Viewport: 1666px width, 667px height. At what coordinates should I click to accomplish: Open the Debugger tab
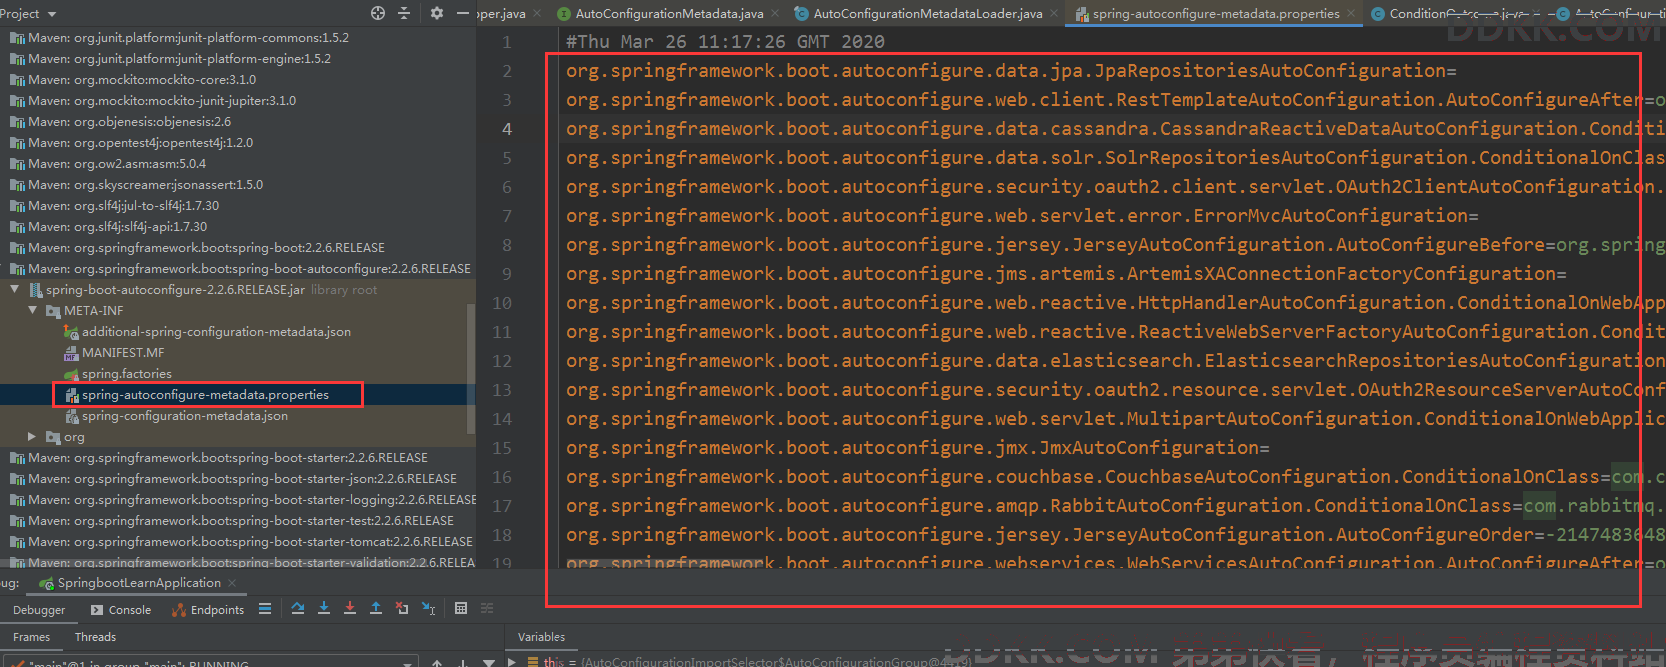(39, 610)
